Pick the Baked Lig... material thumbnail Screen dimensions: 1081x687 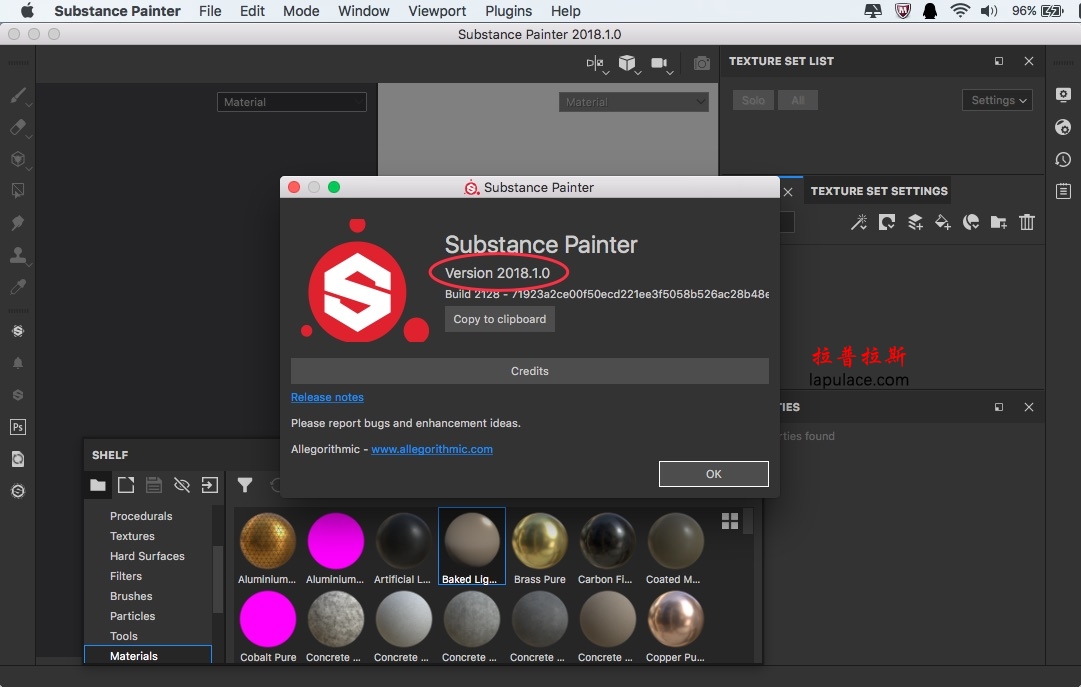(472, 547)
